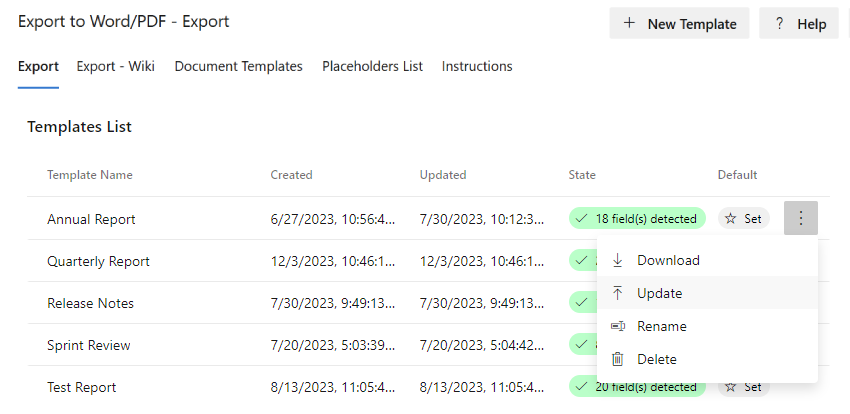The width and height of the screenshot is (850, 414).
Task: Click the Delete trash can icon
Action: [618, 359]
